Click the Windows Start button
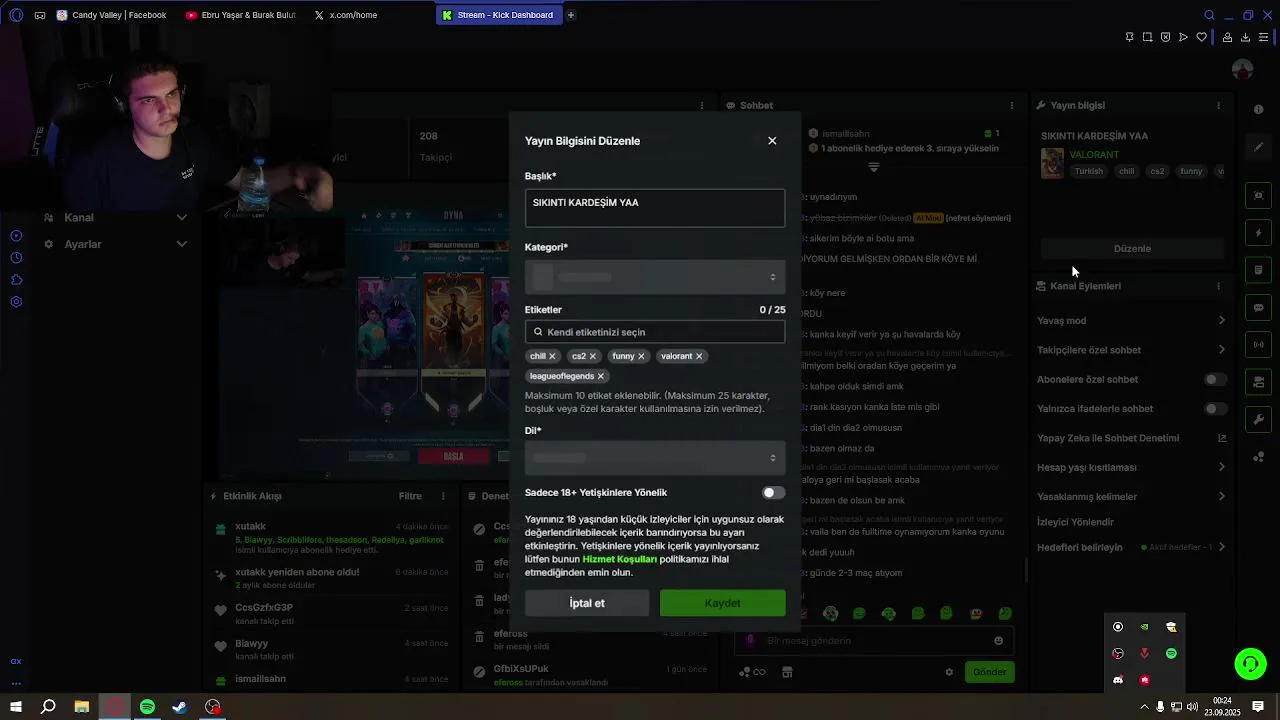The height and width of the screenshot is (720, 1280). [x=16, y=707]
